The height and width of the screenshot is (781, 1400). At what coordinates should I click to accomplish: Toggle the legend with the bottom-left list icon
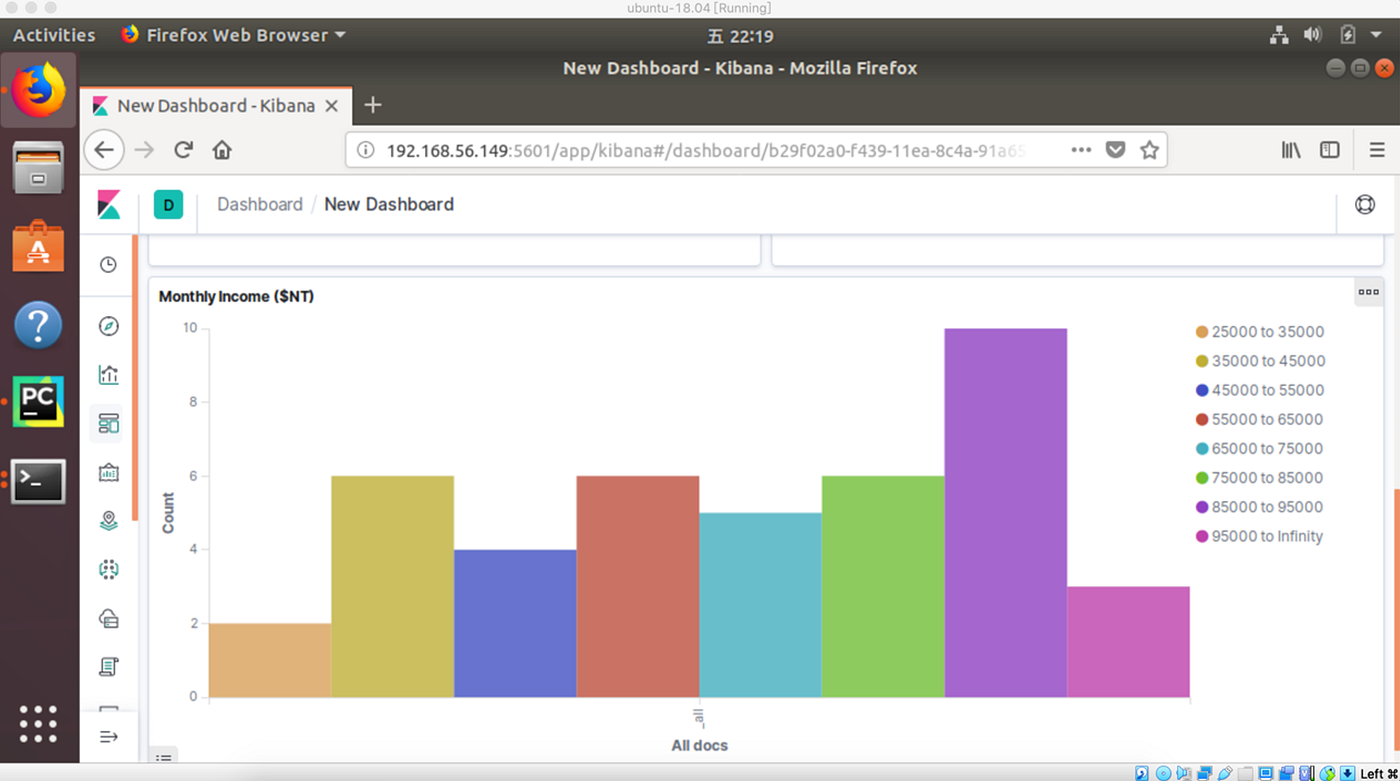[163, 758]
